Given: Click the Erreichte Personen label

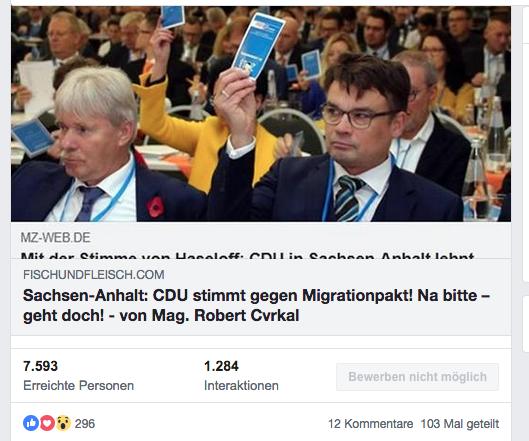Looking at the screenshot, I should coord(78,386).
